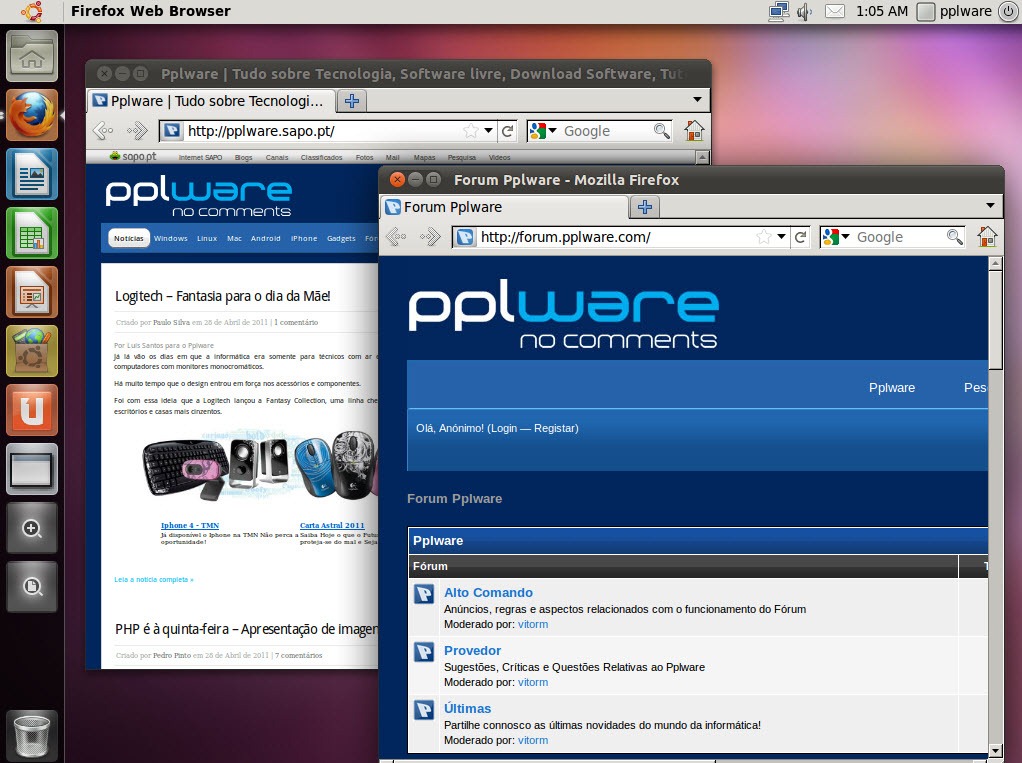Go forward in Forum Pplware window
This screenshot has width=1022, height=763.
coord(430,237)
